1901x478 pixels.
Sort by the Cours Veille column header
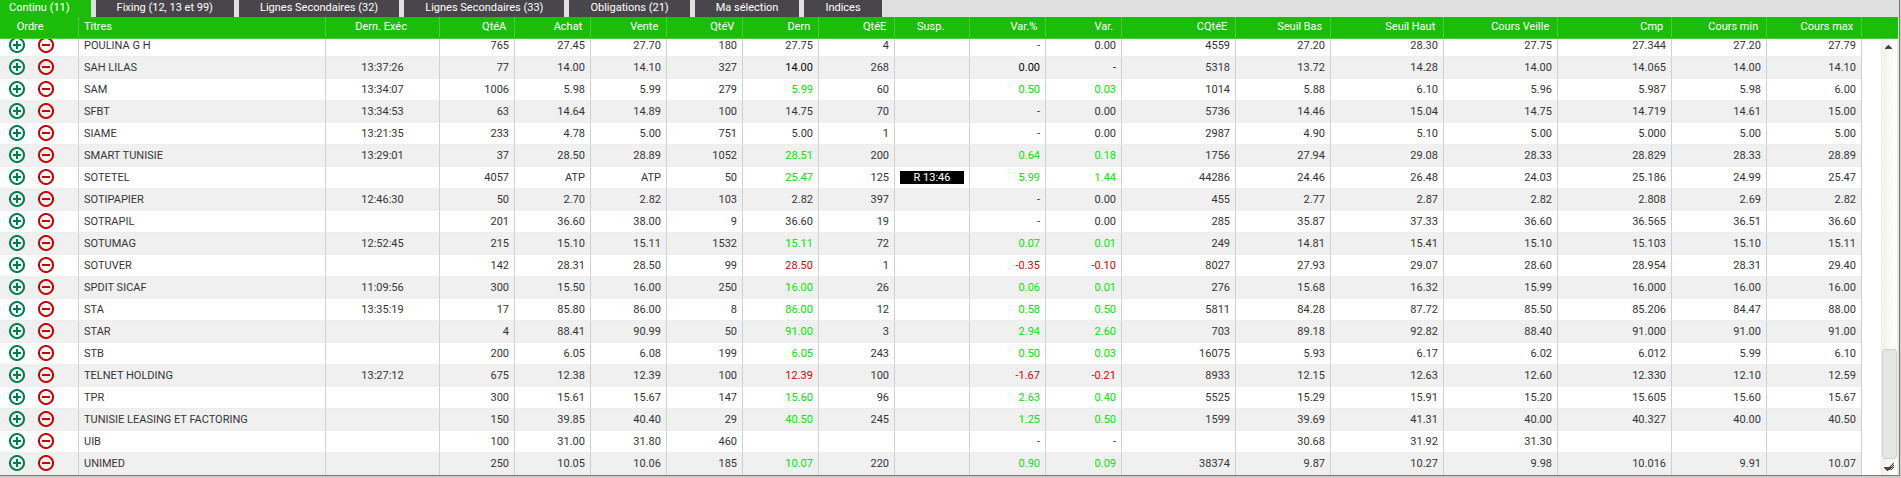[x=1500, y=26]
